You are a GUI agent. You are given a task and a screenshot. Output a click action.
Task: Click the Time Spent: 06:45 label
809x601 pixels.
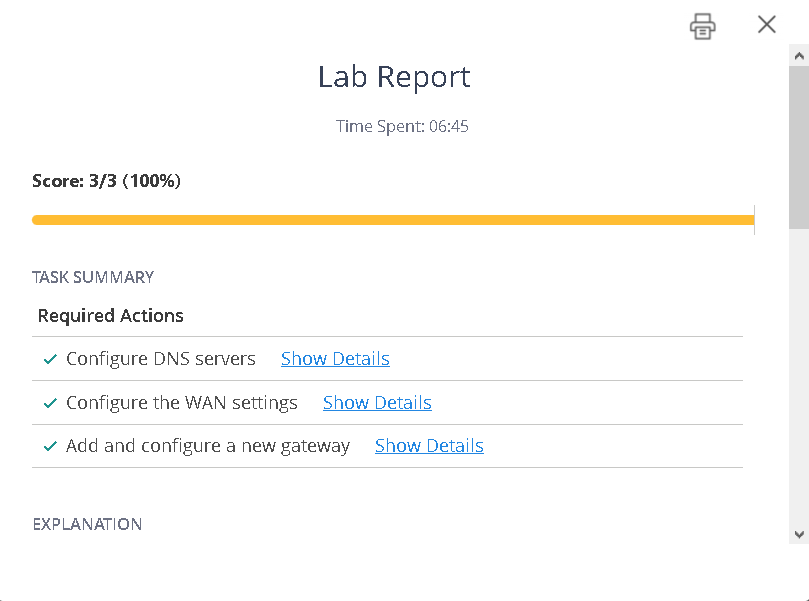[402, 126]
